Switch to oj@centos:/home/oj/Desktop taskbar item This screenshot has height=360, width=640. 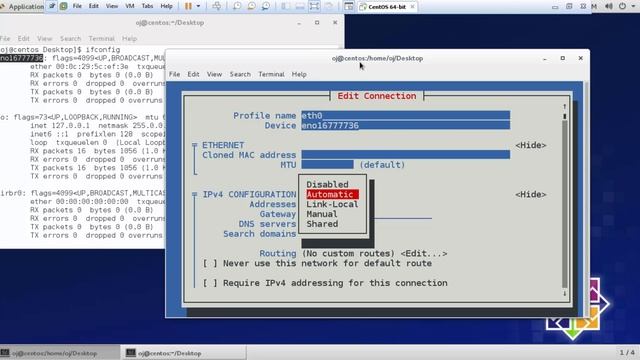(x=60, y=353)
